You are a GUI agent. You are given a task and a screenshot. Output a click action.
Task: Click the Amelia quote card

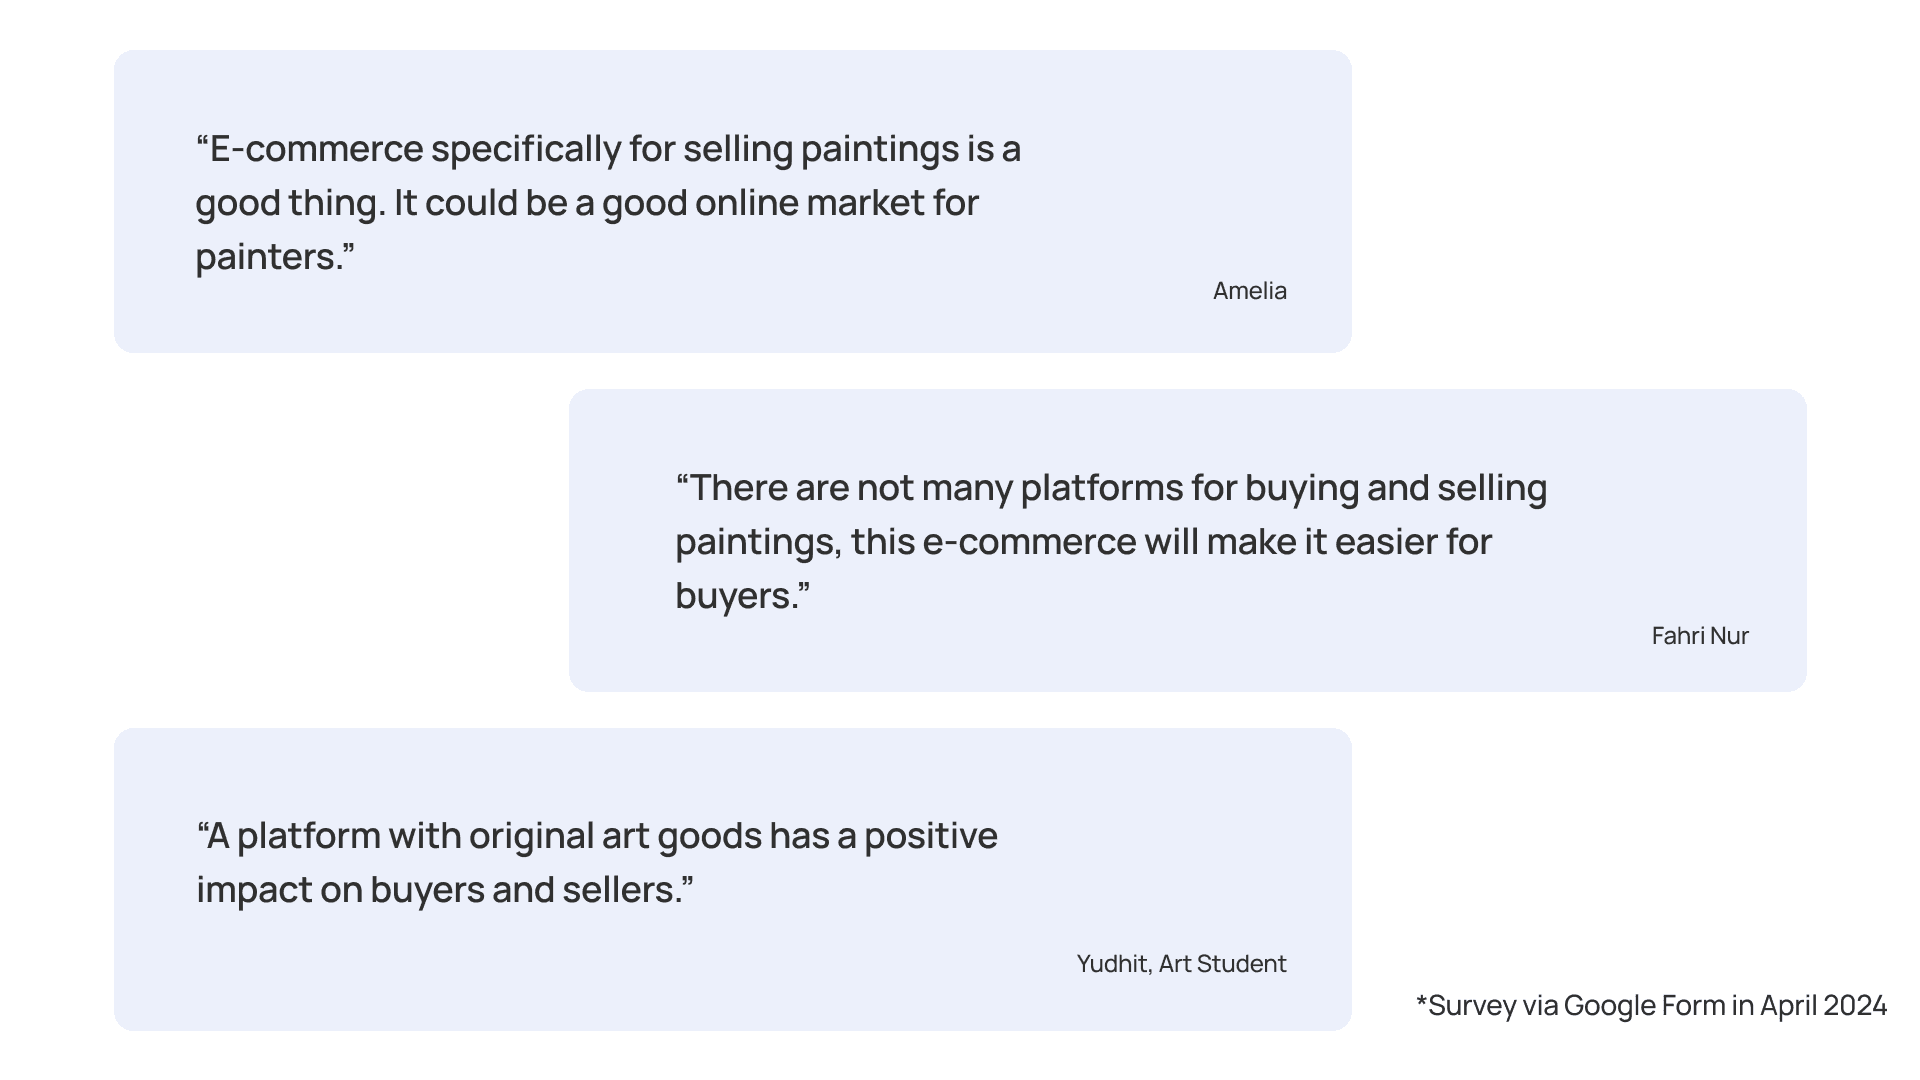(x=732, y=201)
